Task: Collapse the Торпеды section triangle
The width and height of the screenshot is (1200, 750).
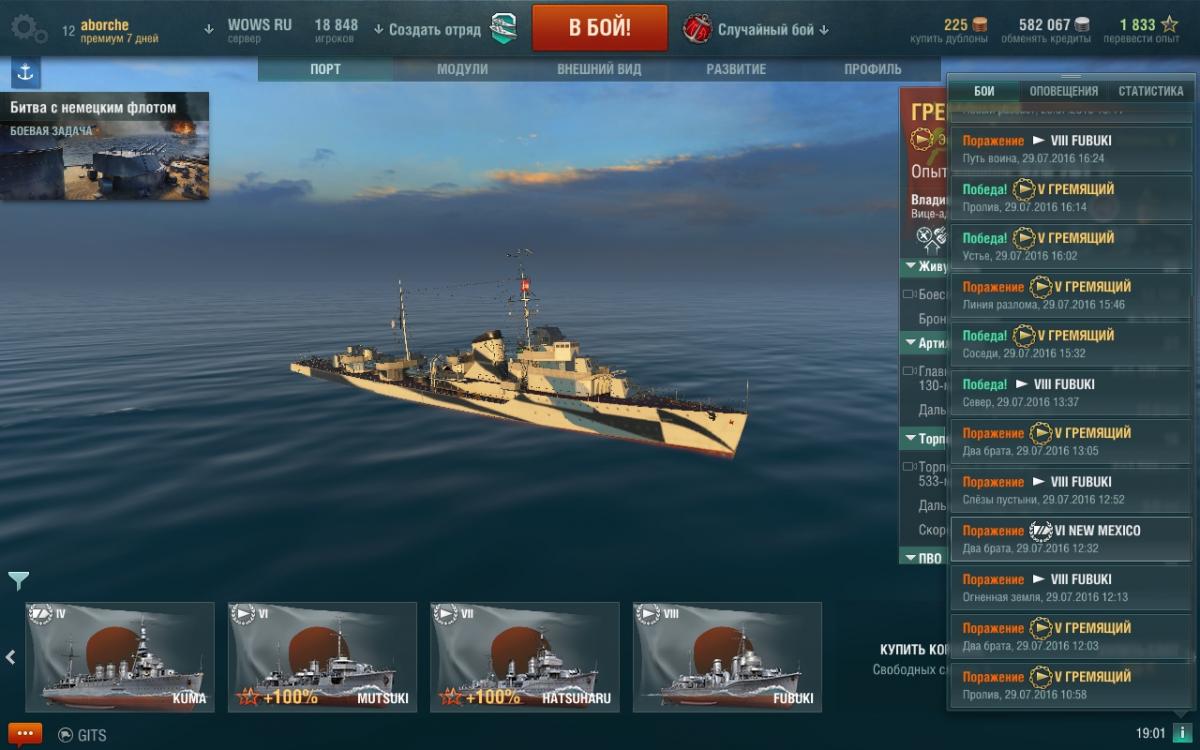Action: point(911,438)
